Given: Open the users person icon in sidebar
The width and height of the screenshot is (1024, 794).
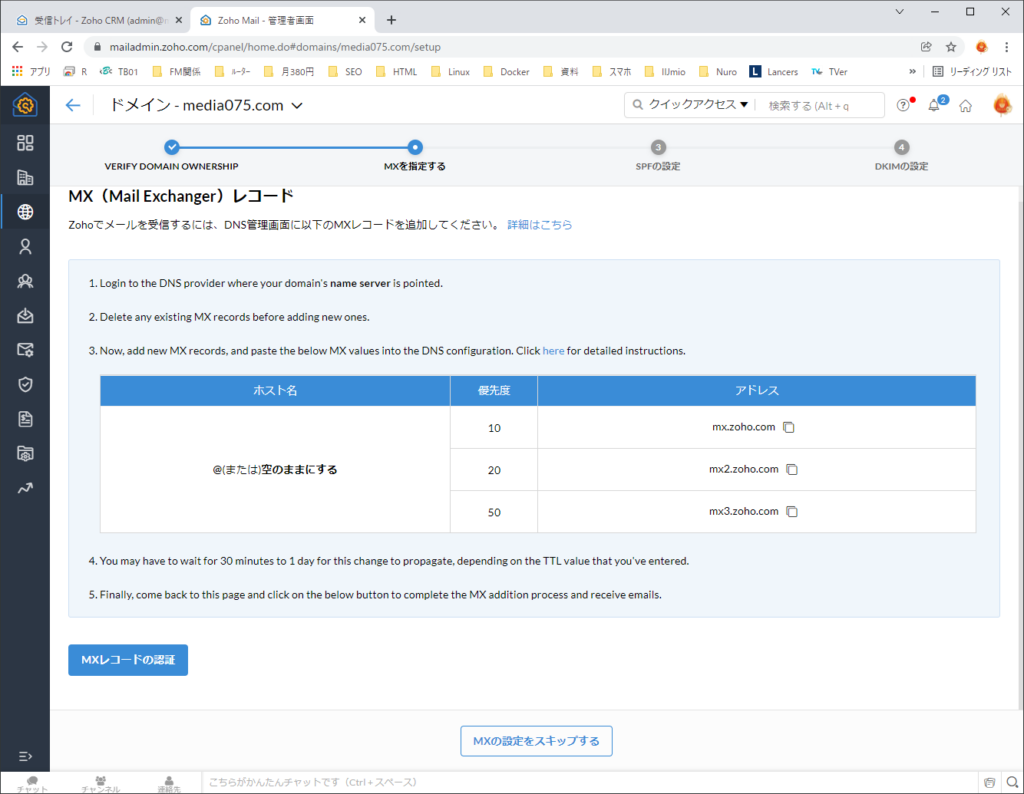Looking at the screenshot, I should 25,247.
